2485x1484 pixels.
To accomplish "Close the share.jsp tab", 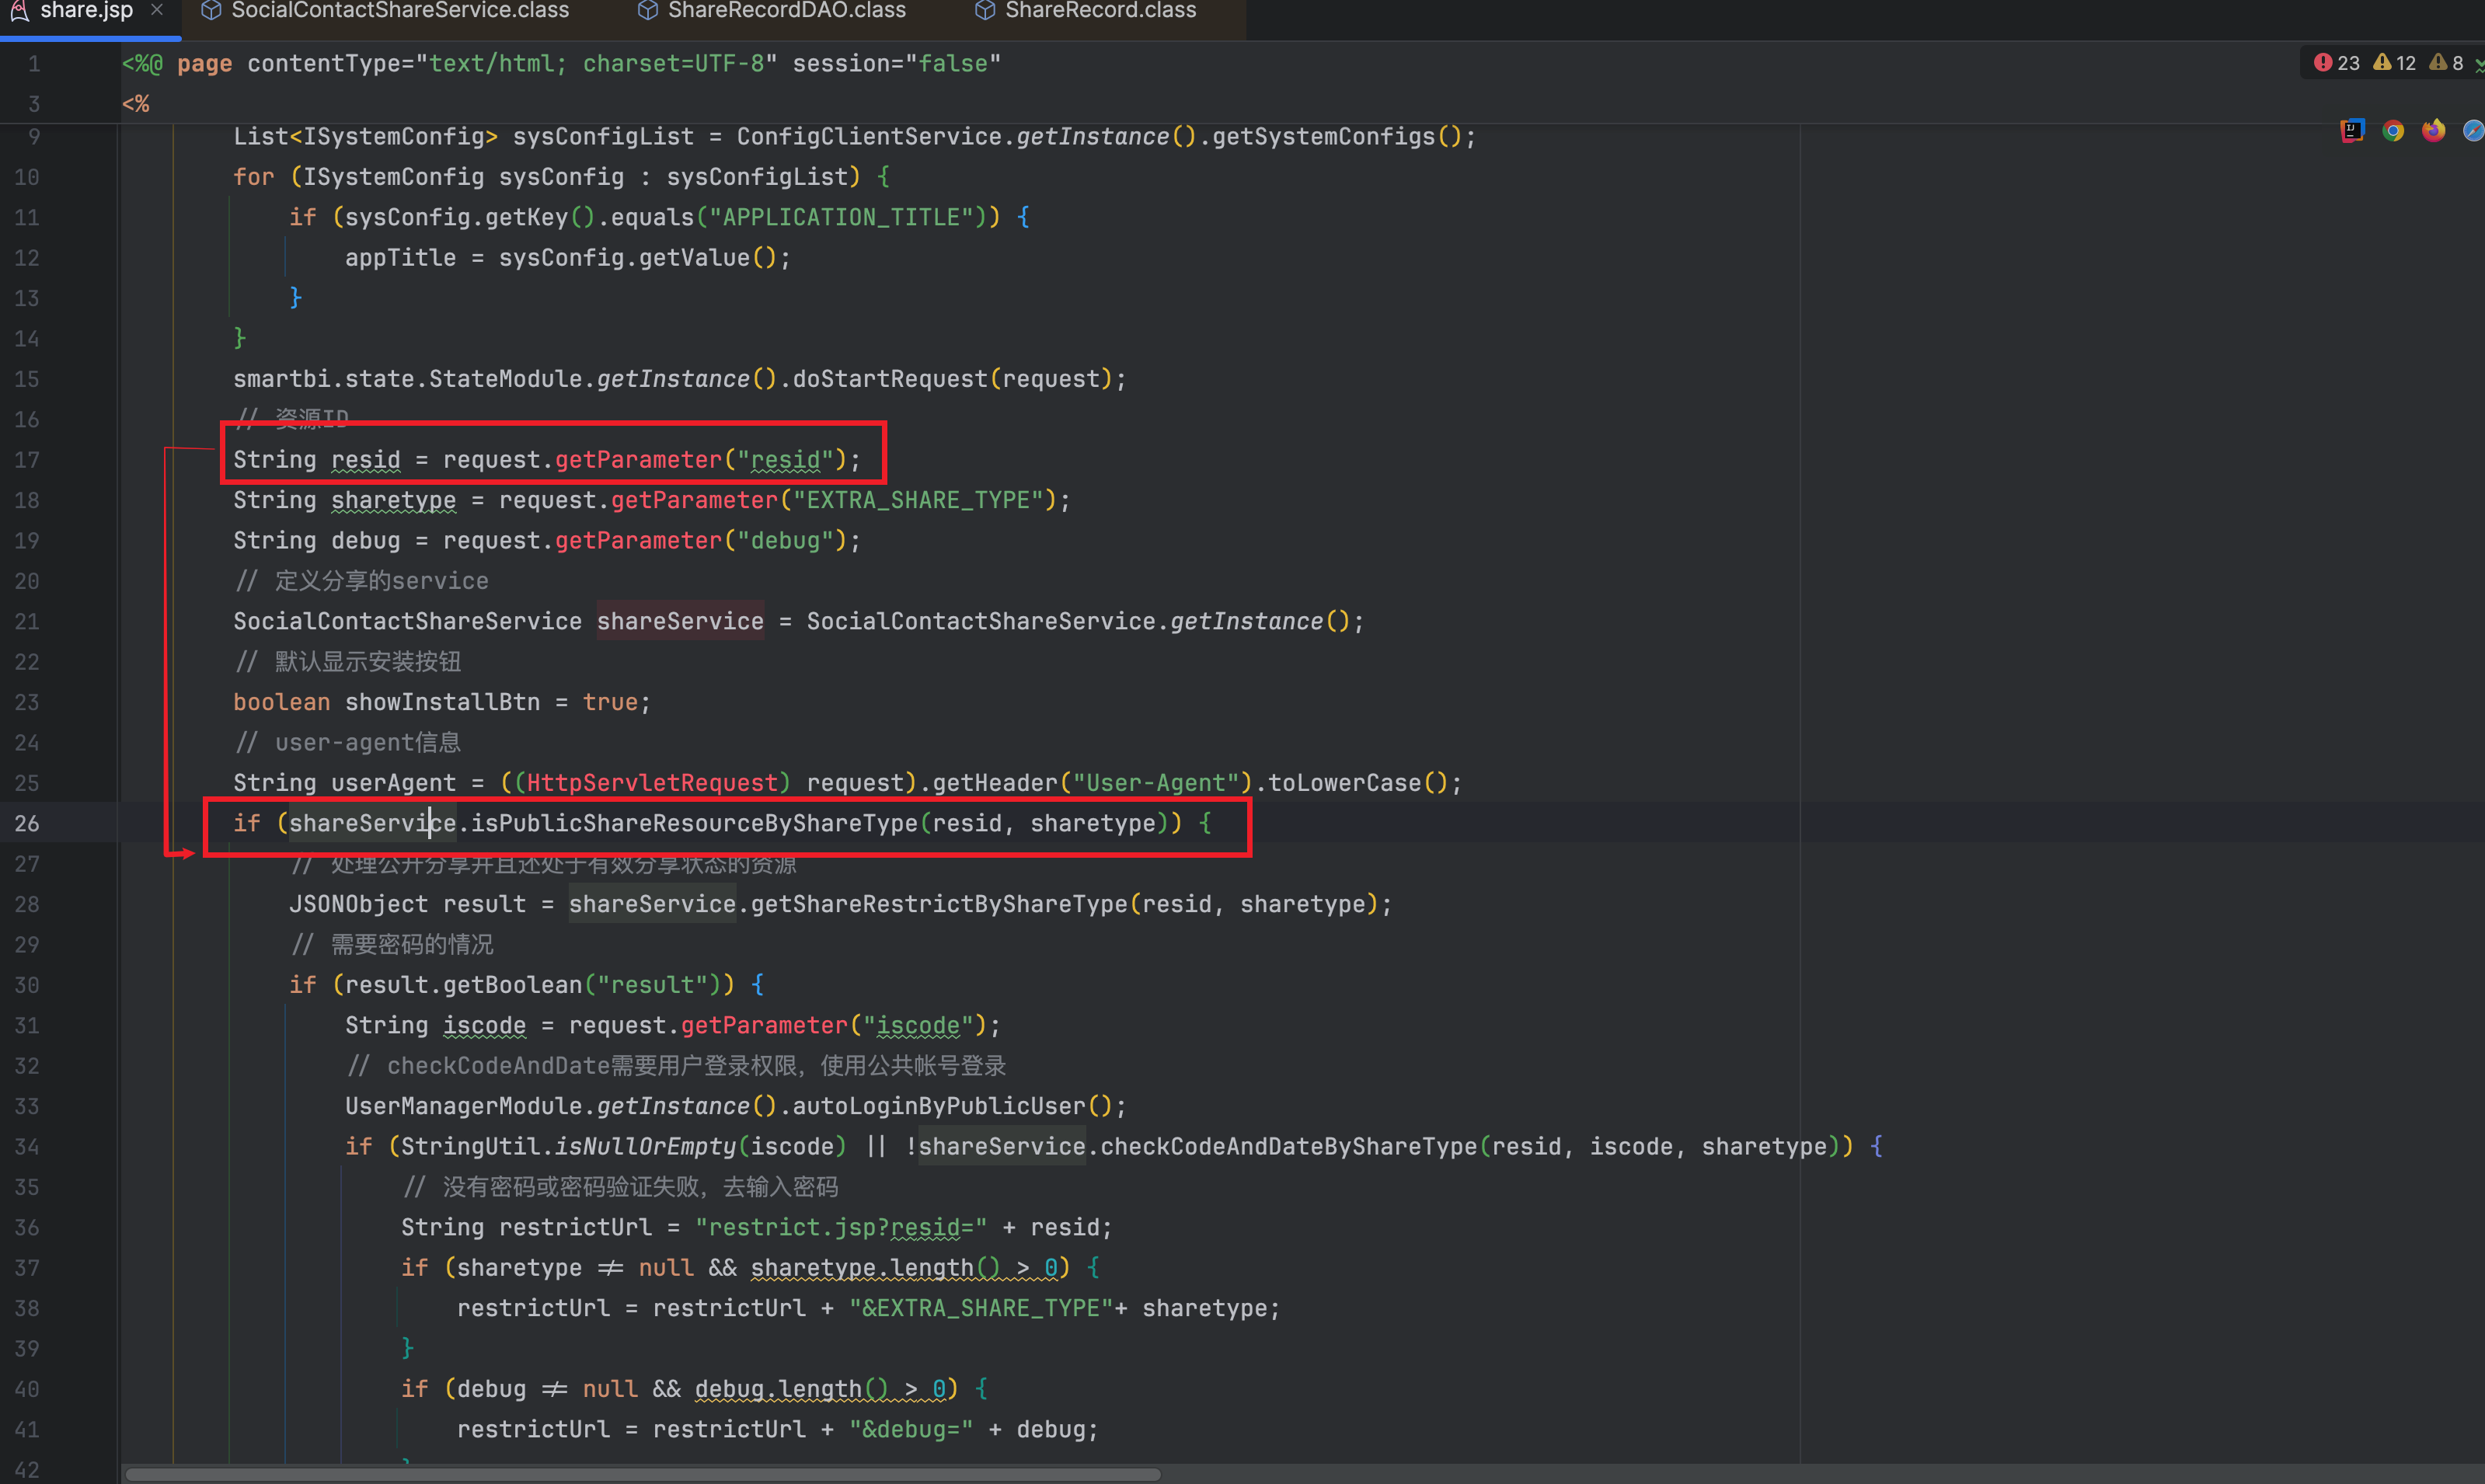I will pos(157,10).
